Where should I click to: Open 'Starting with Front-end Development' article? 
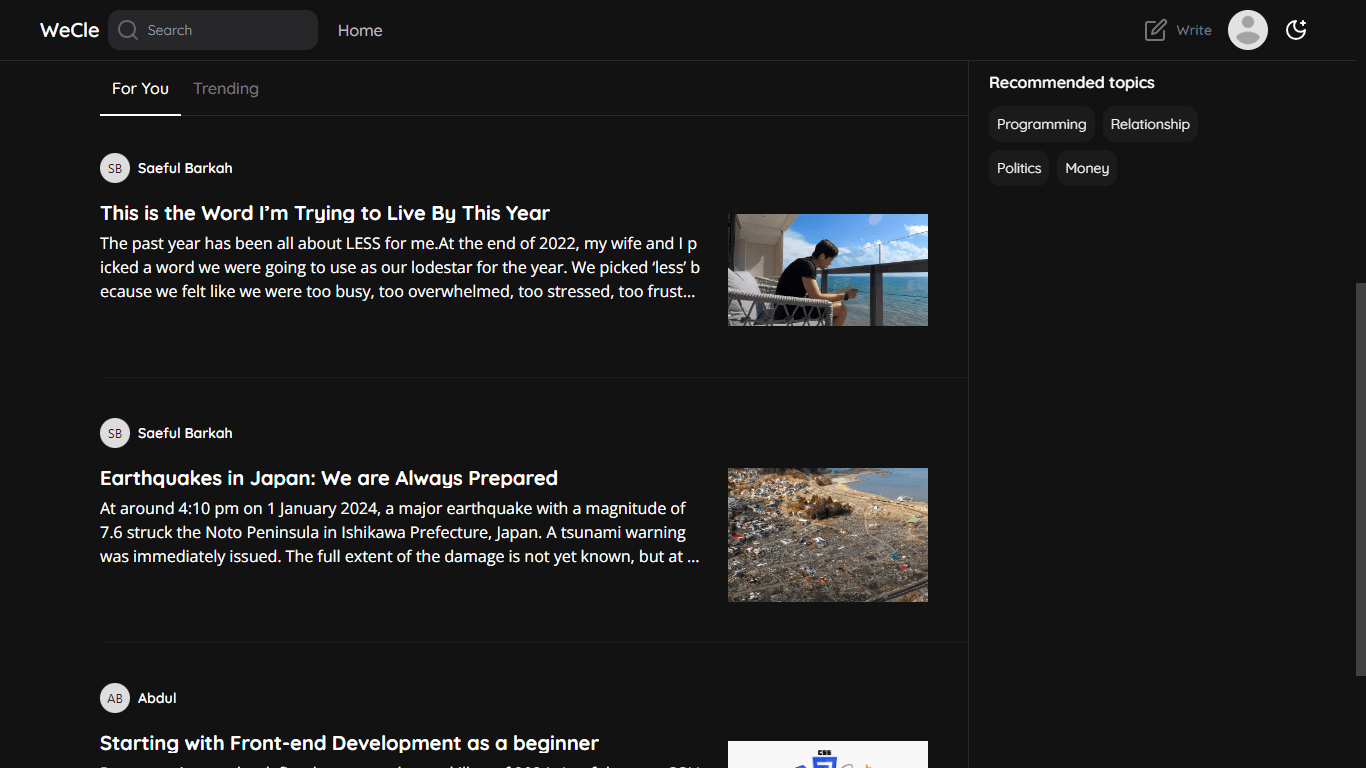[349, 743]
